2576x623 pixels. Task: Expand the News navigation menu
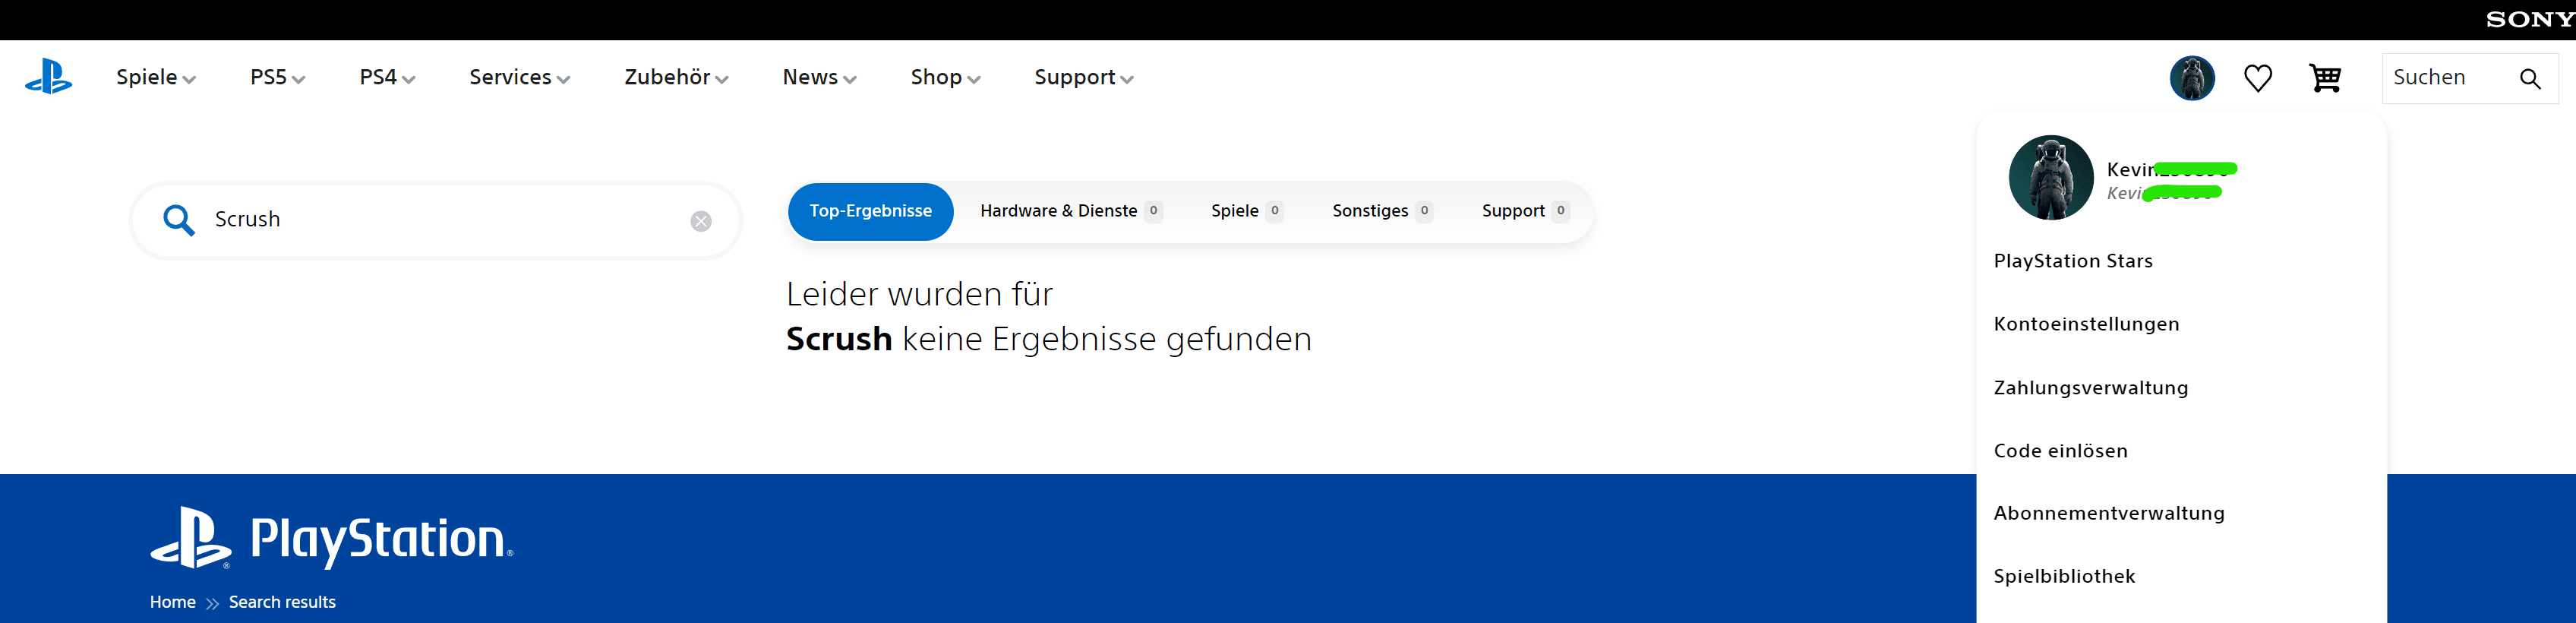pyautogui.click(x=820, y=77)
